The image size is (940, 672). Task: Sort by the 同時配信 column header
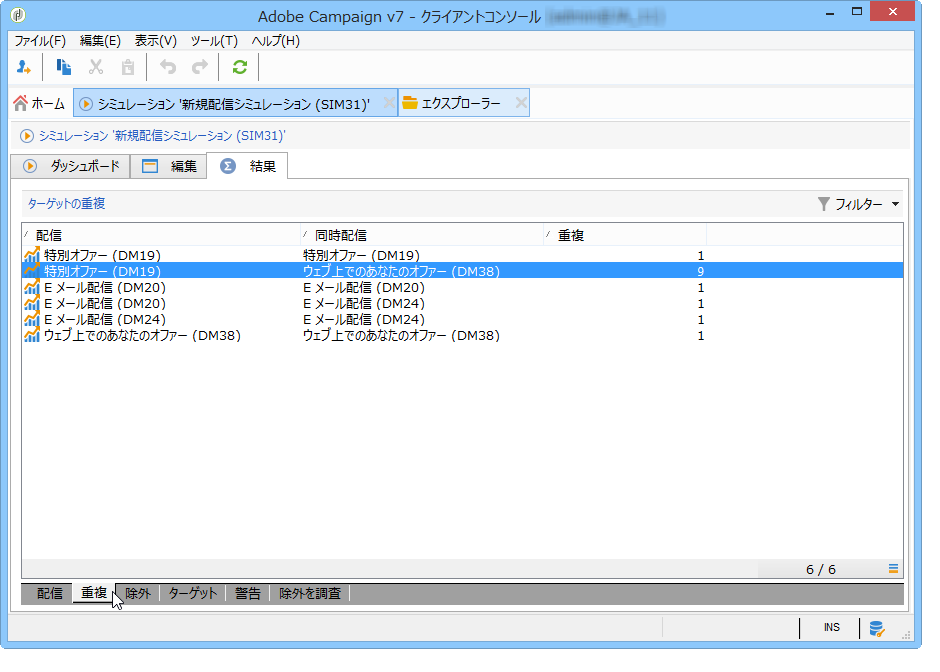pos(422,235)
